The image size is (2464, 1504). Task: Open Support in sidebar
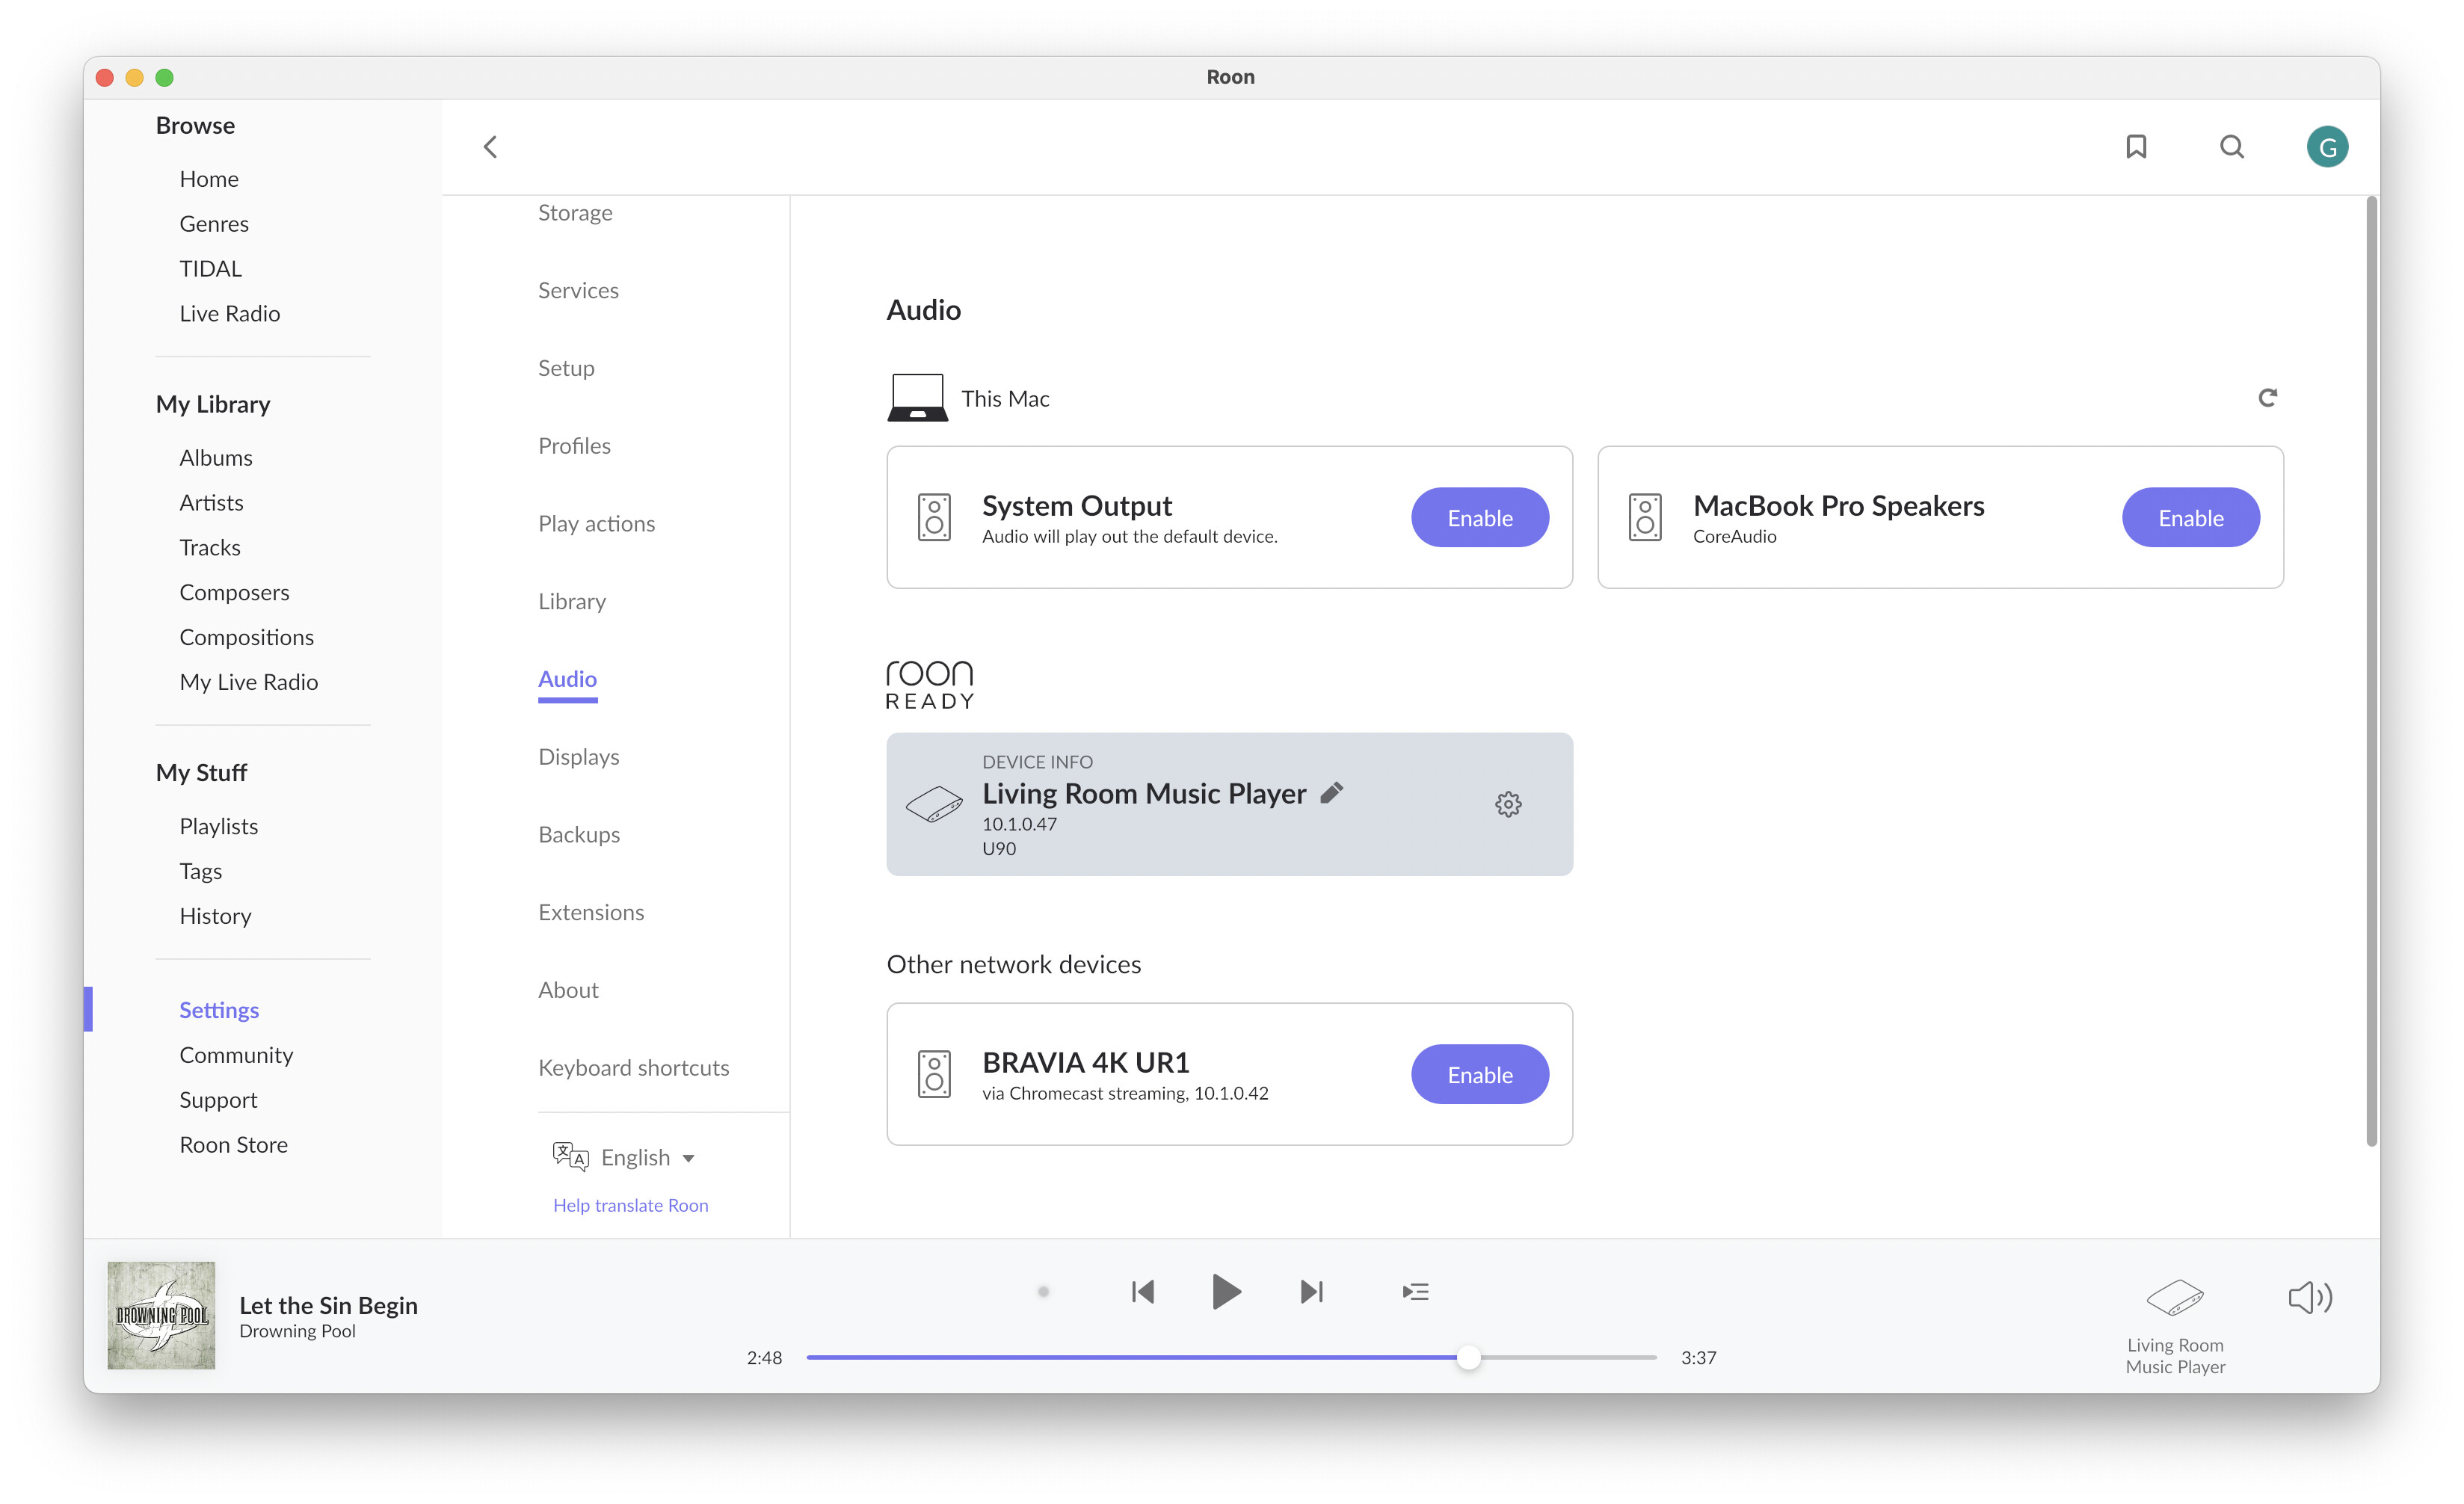218,1100
